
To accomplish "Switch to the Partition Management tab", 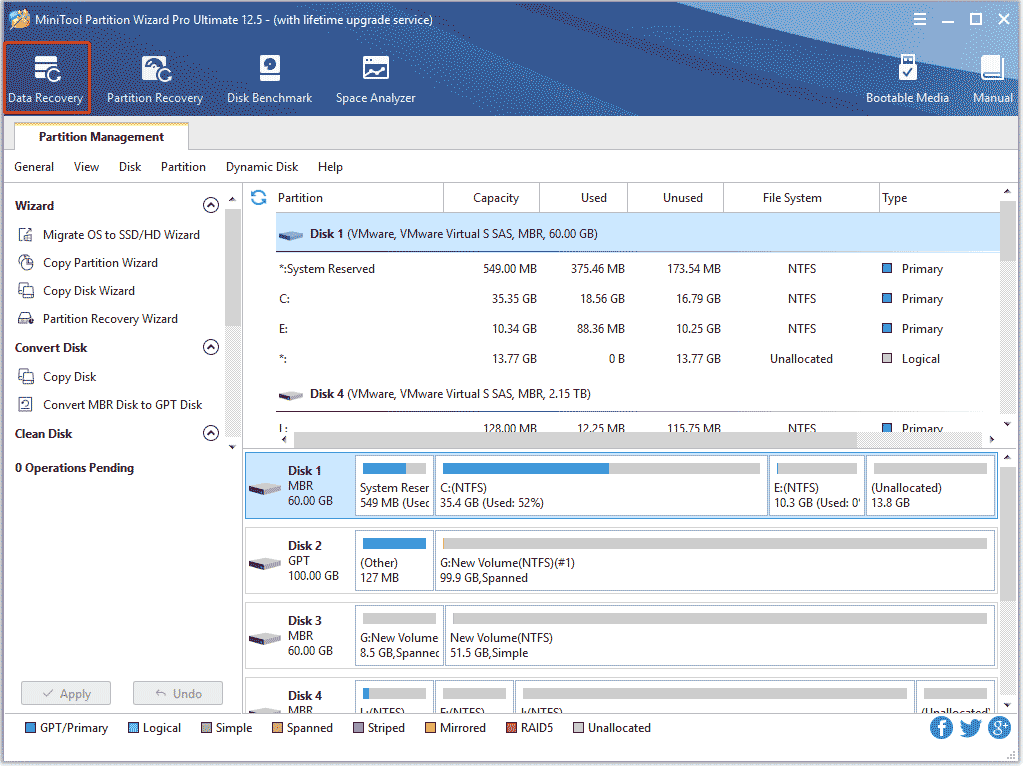I will pos(100,136).
